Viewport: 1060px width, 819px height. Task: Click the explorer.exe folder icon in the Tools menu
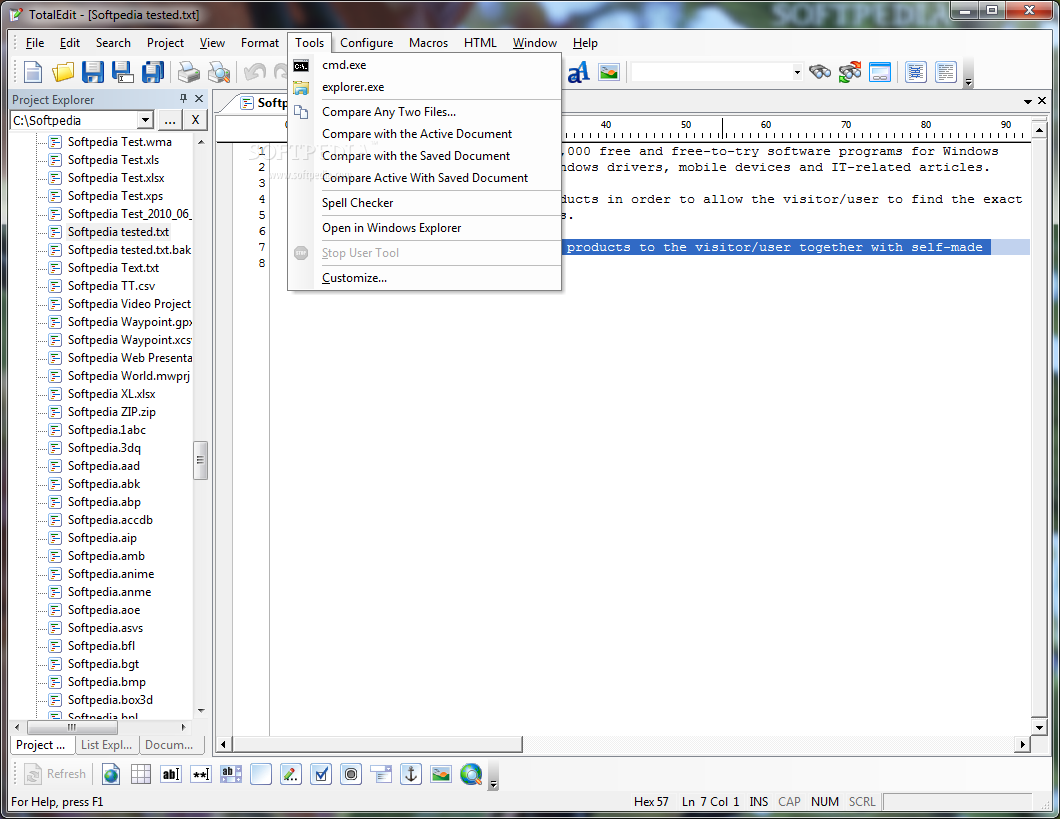[x=301, y=88]
